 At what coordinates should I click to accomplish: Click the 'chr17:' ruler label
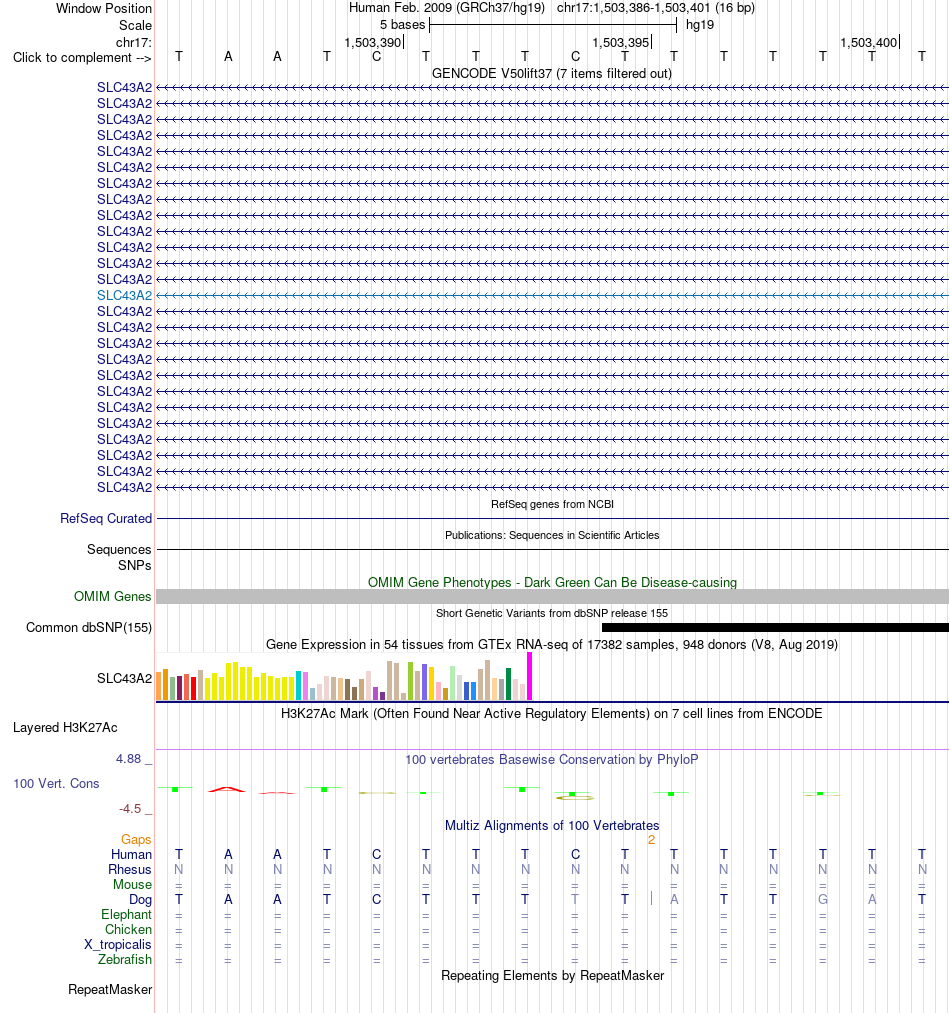coord(134,43)
